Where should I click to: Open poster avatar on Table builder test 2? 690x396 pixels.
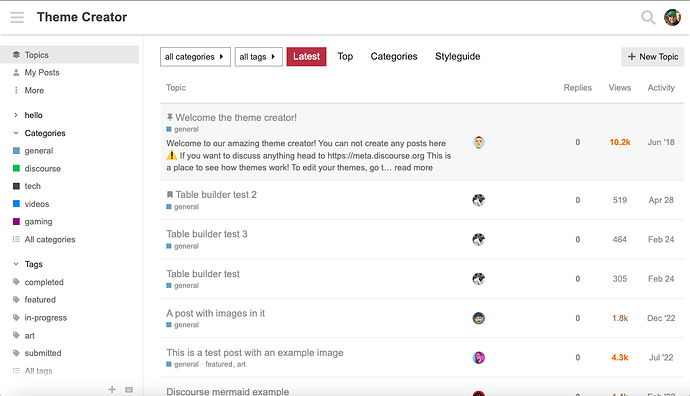[x=479, y=200]
